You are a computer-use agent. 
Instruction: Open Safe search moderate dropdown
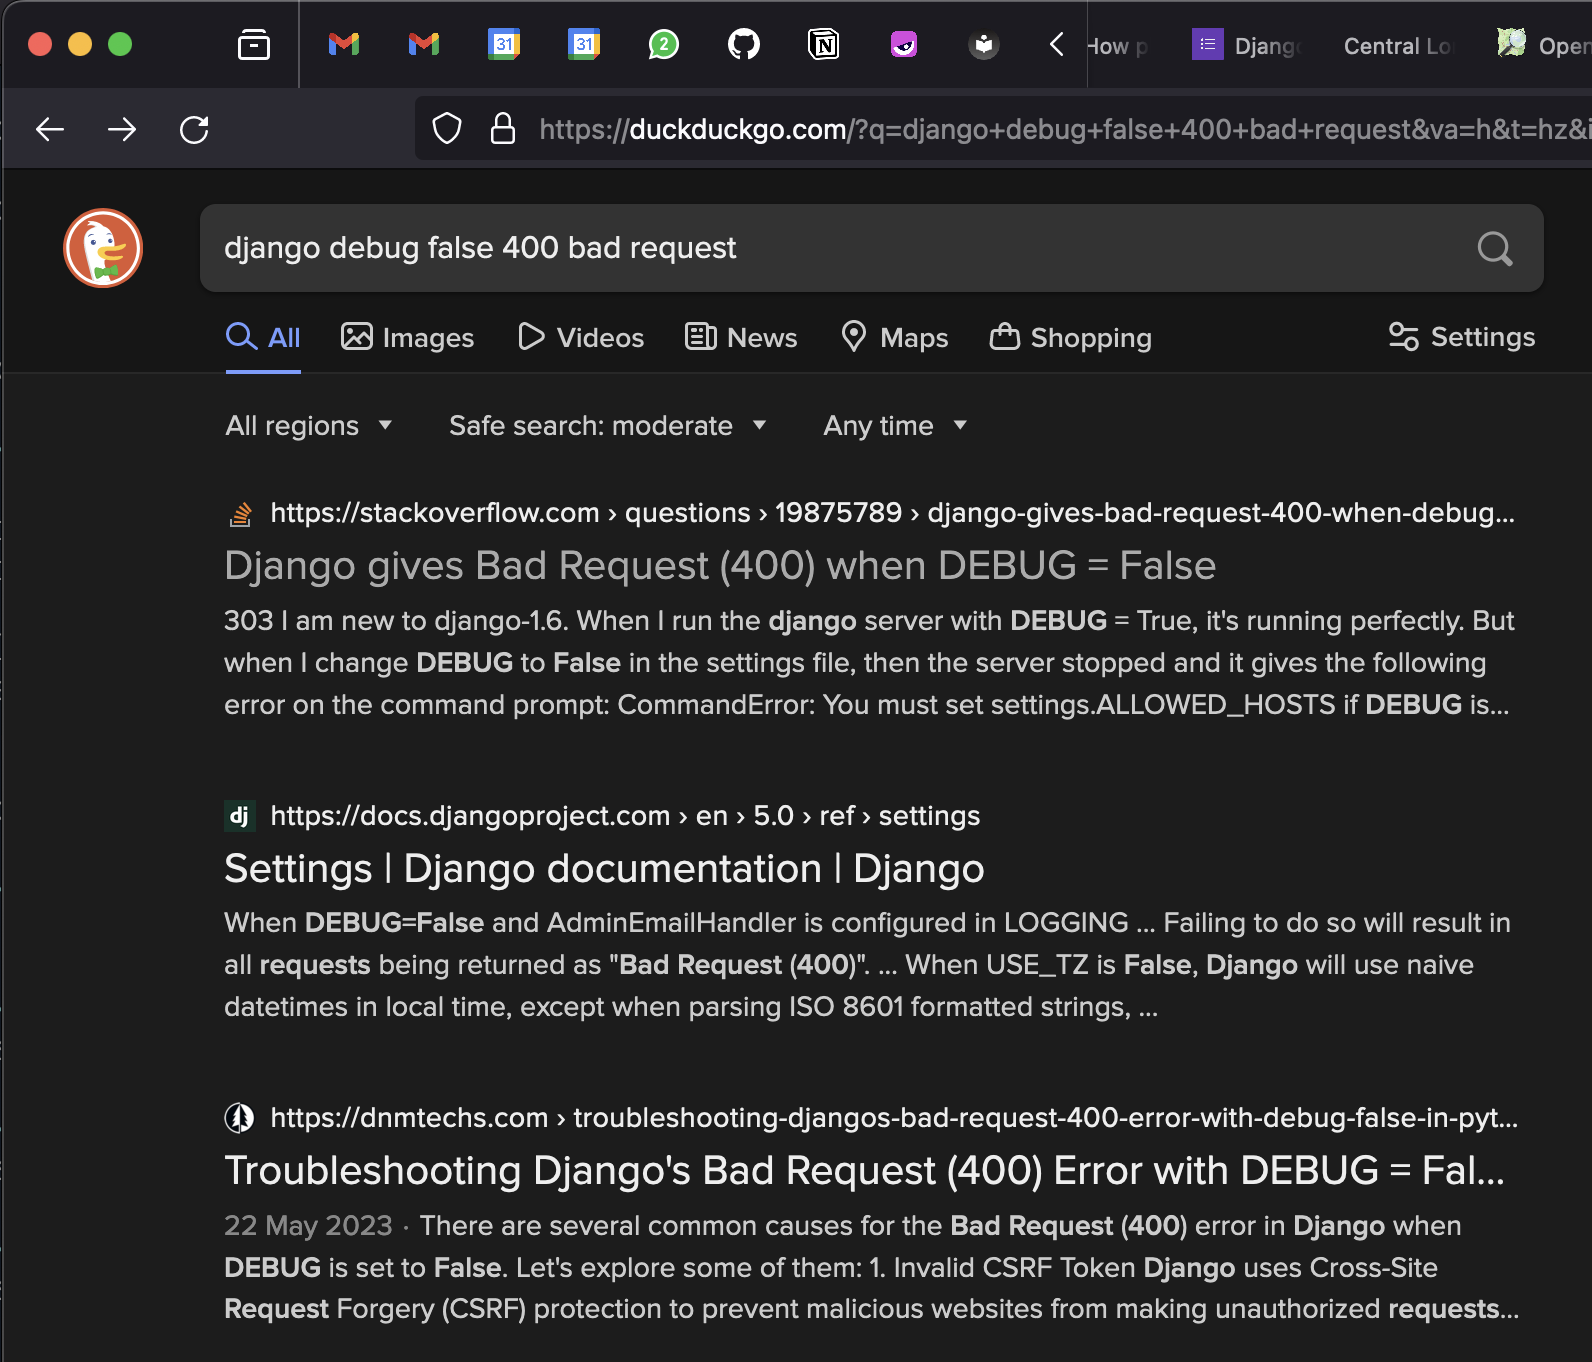point(607,426)
